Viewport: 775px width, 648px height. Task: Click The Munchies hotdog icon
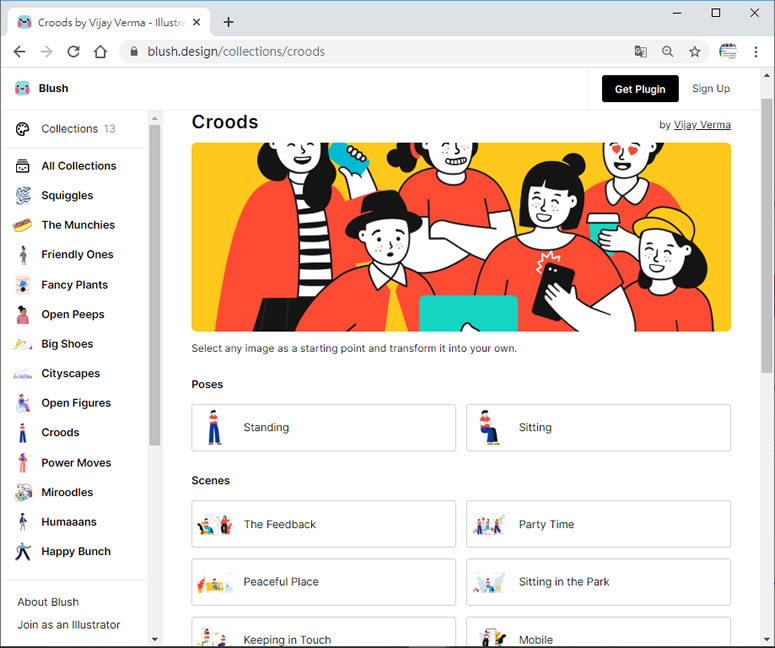(23, 225)
